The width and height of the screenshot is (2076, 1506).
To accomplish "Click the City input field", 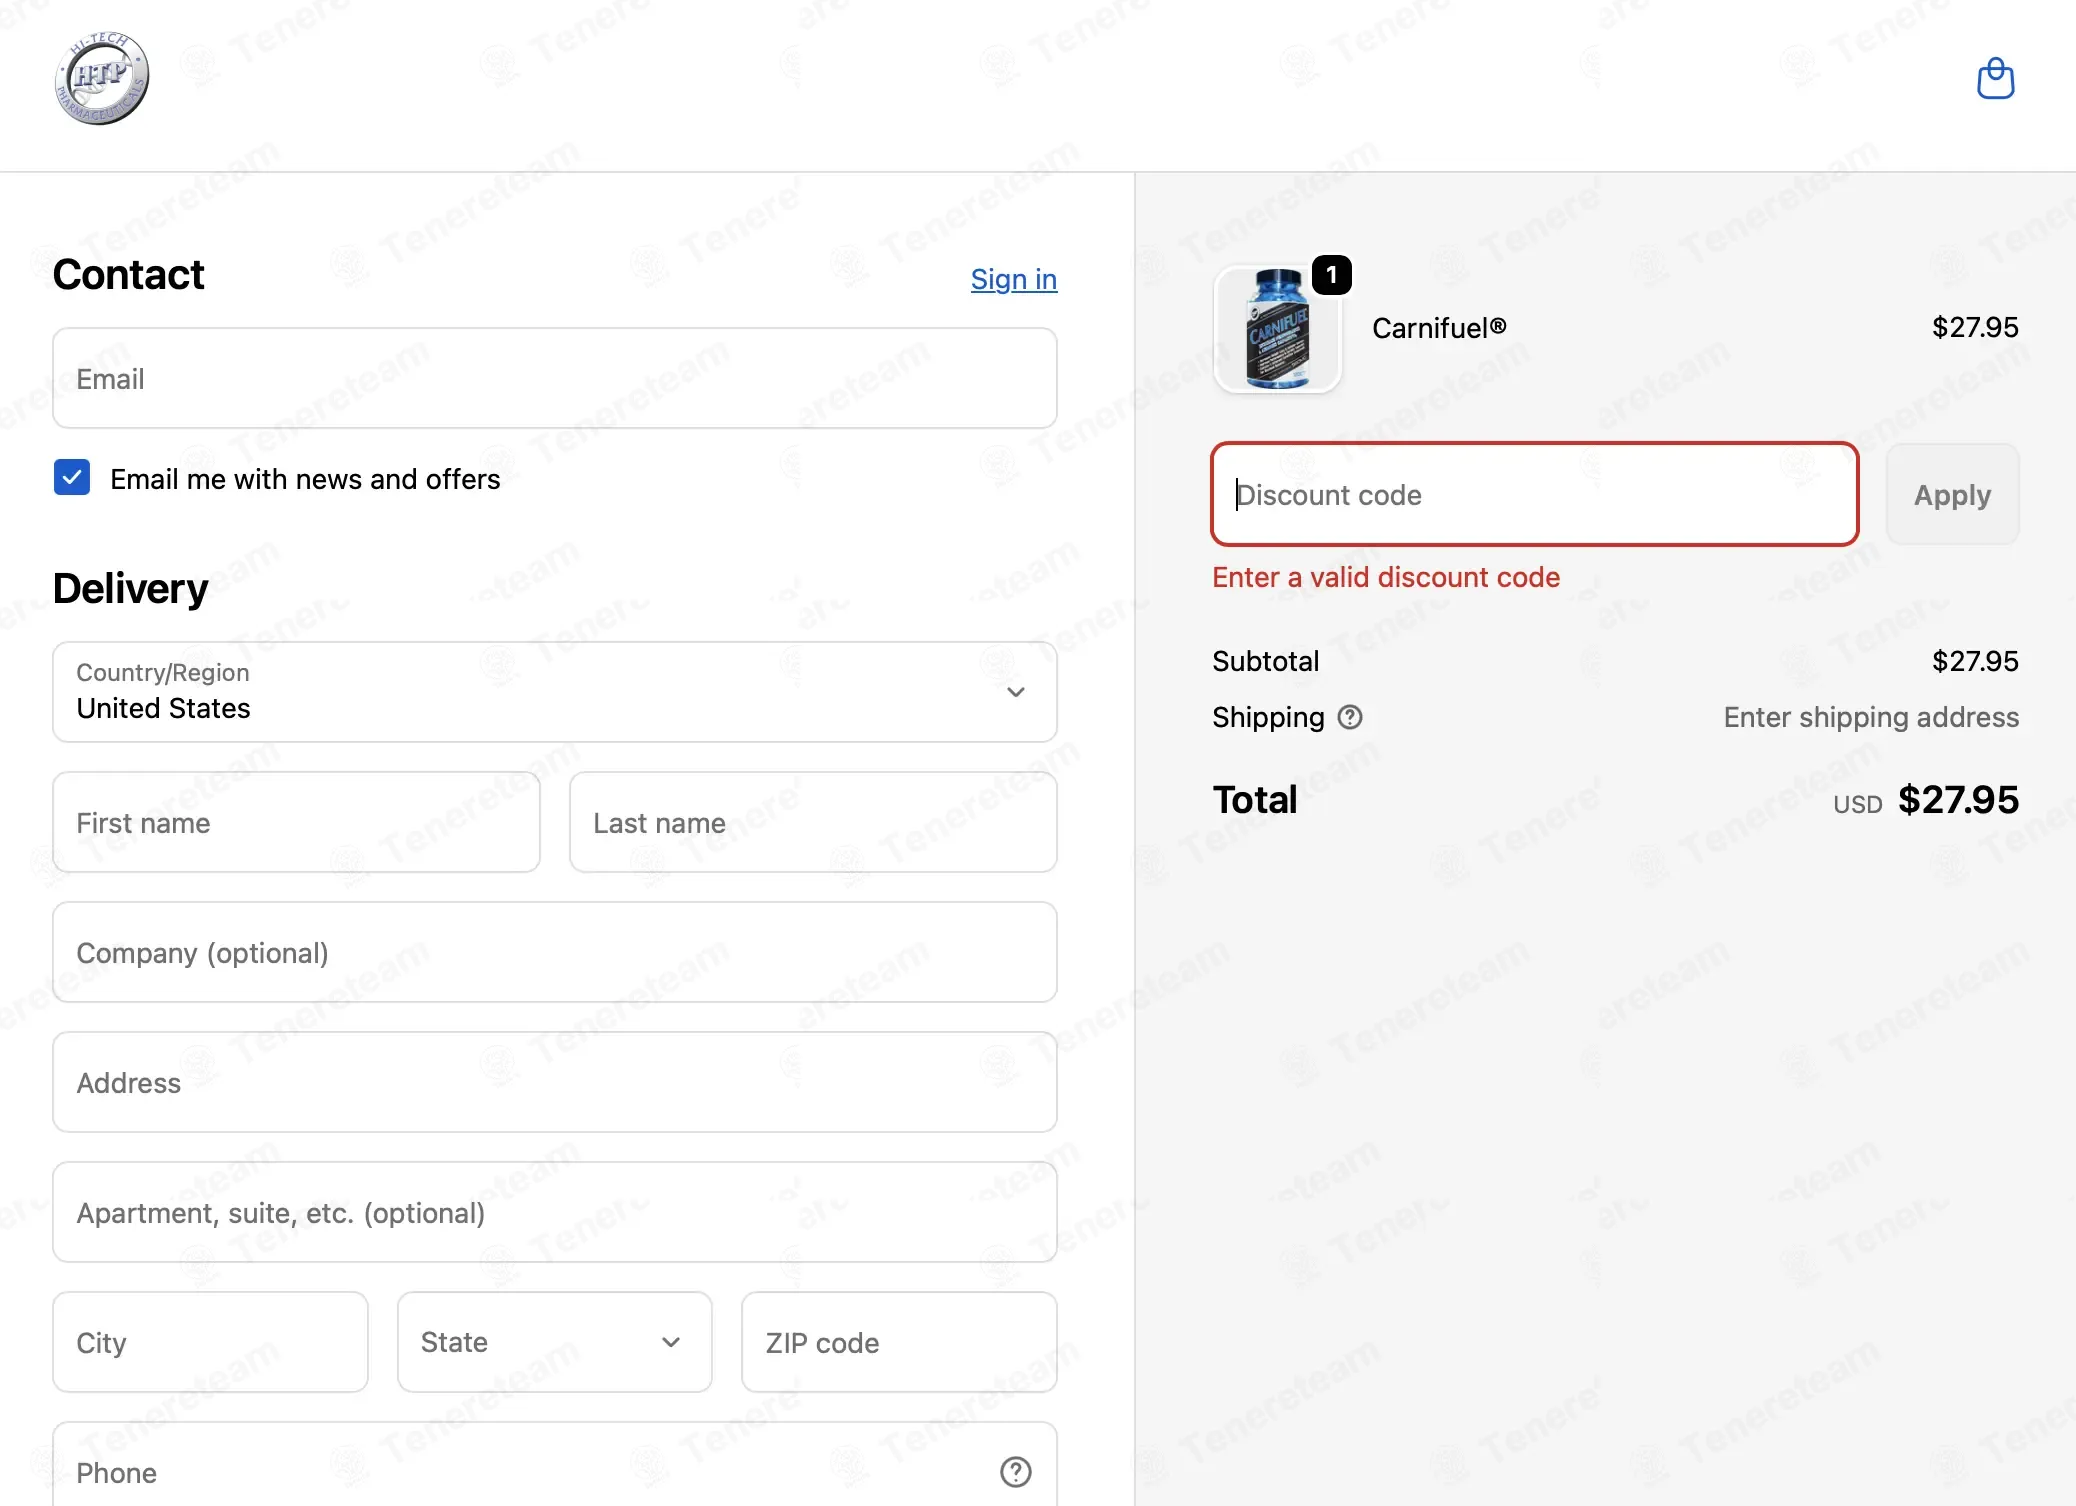I will pos(211,1342).
